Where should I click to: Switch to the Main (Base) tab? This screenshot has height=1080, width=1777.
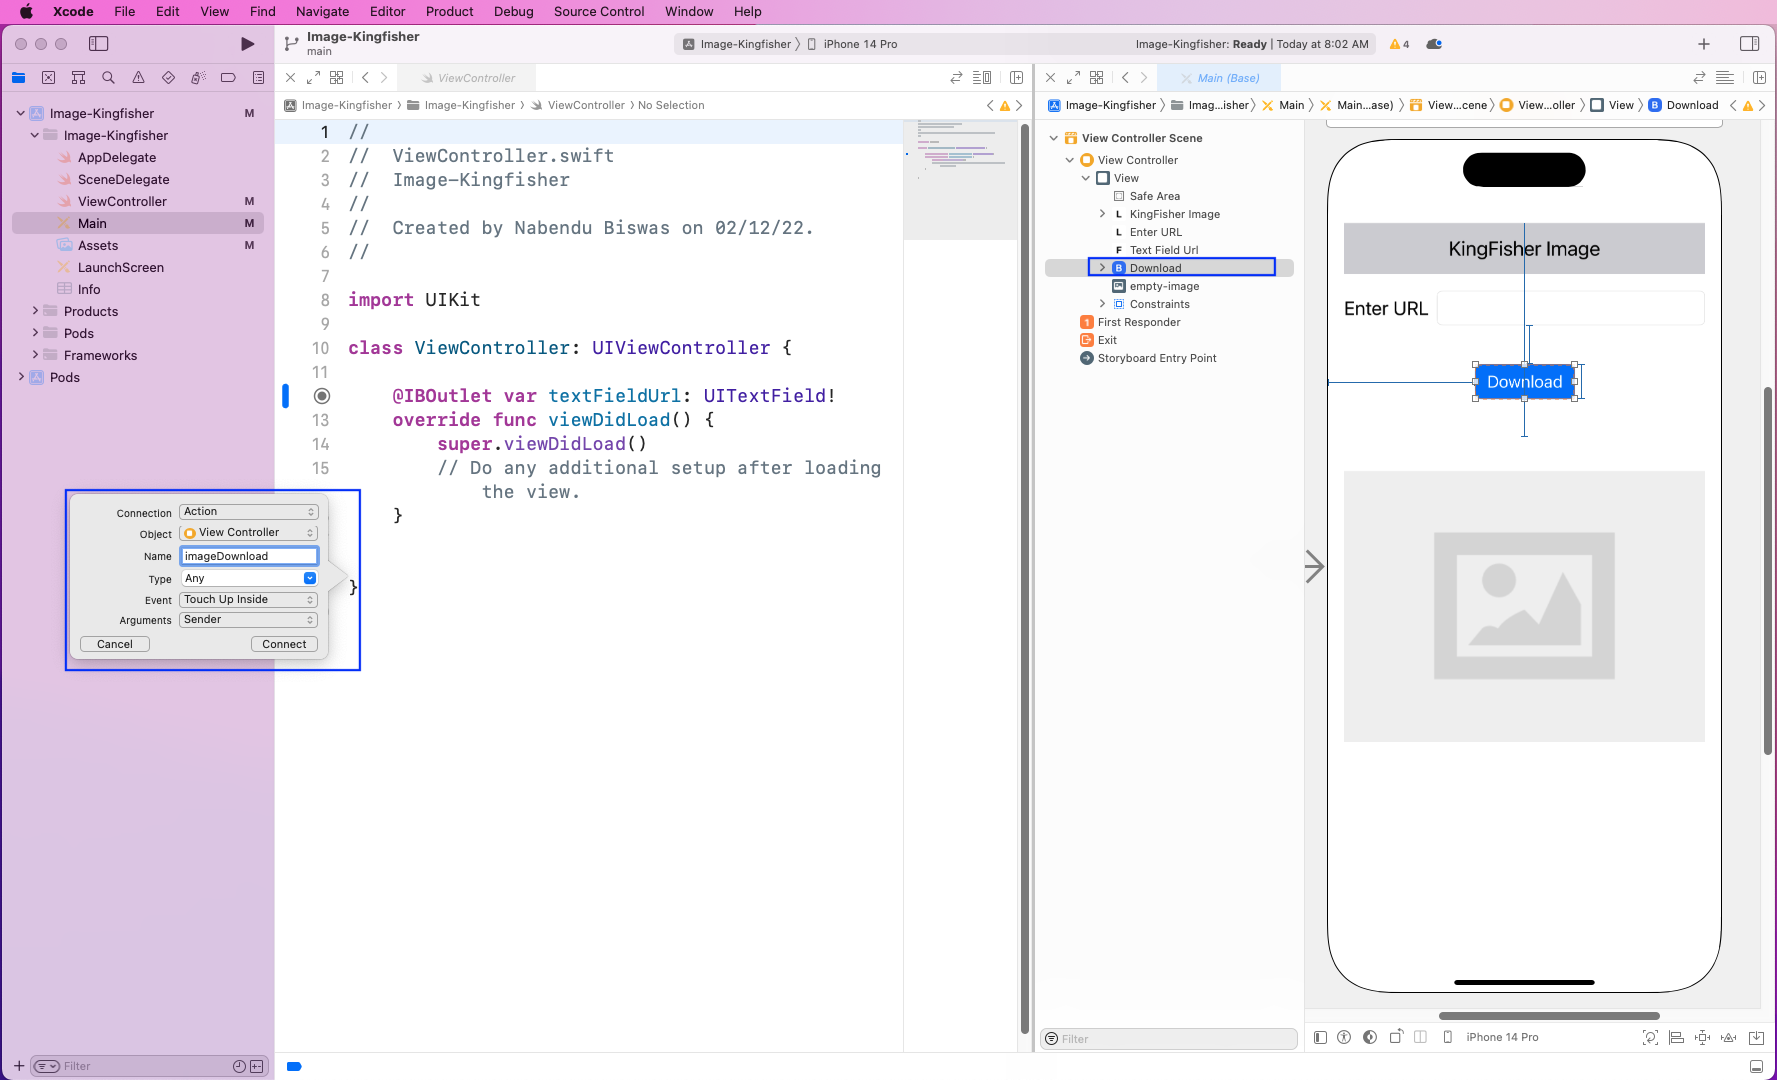pyautogui.click(x=1219, y=78)
